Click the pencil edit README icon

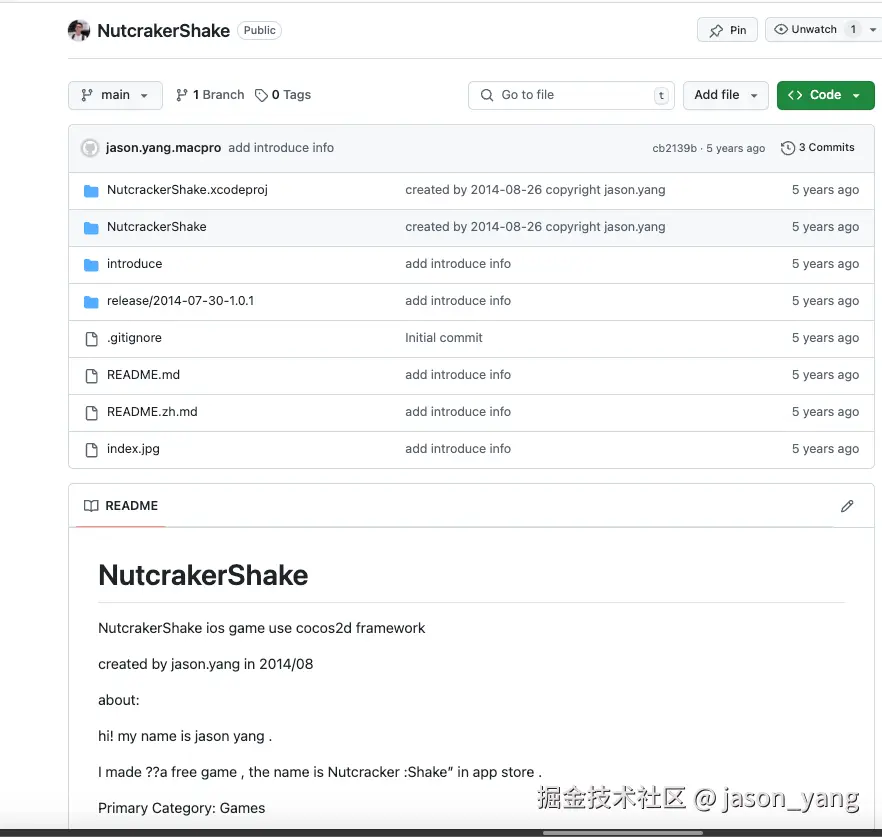(x=847, y=506)
